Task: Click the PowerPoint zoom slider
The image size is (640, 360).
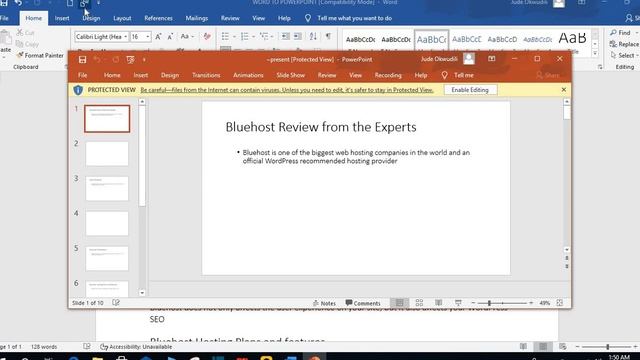Action: [x=502, y=303]
